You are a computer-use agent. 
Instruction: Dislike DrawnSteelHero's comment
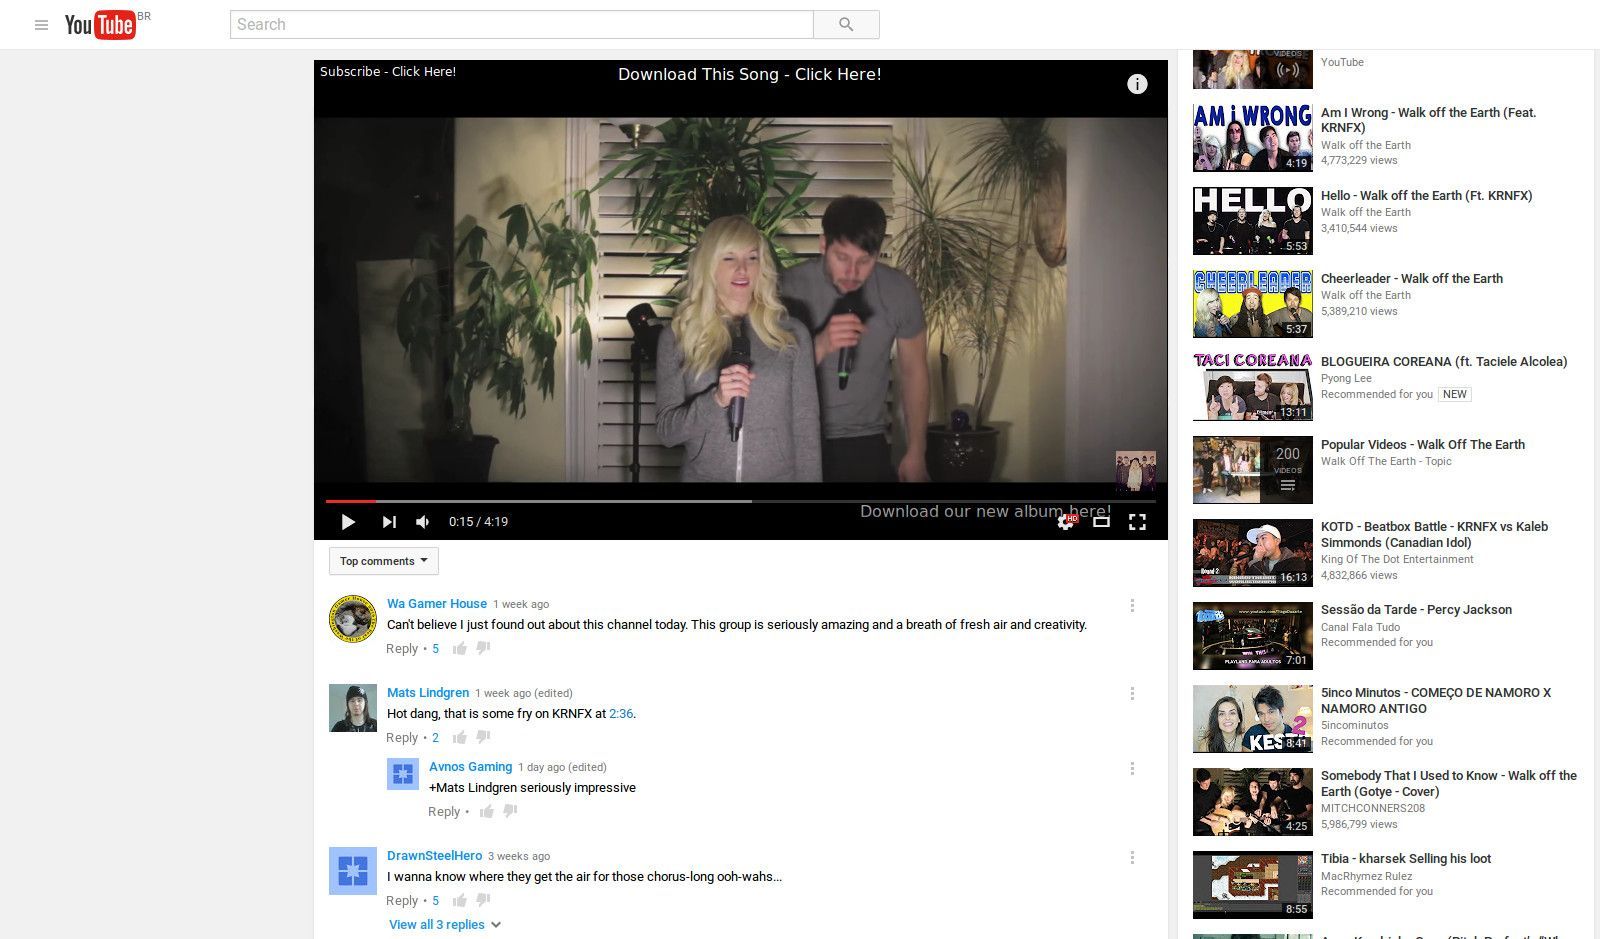point(483,900)
